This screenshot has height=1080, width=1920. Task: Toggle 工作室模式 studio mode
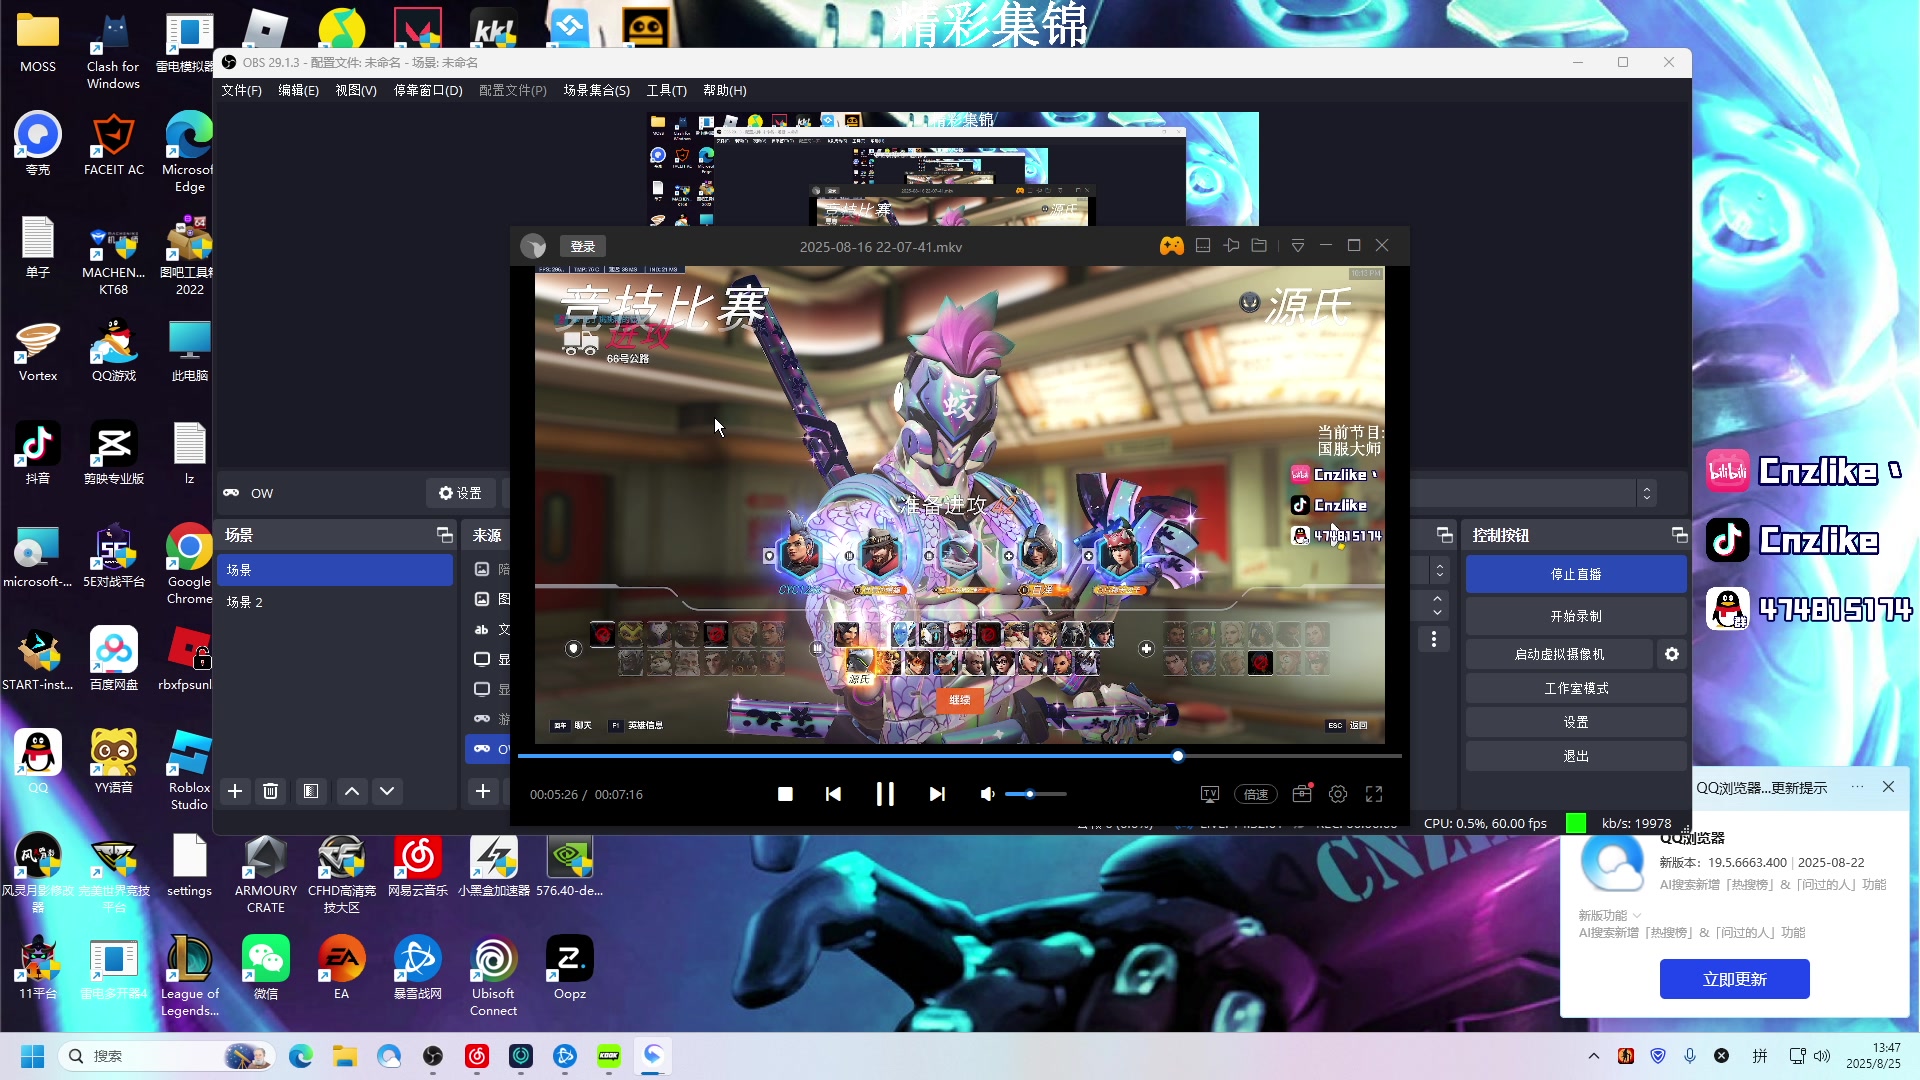coord(1576,688)
